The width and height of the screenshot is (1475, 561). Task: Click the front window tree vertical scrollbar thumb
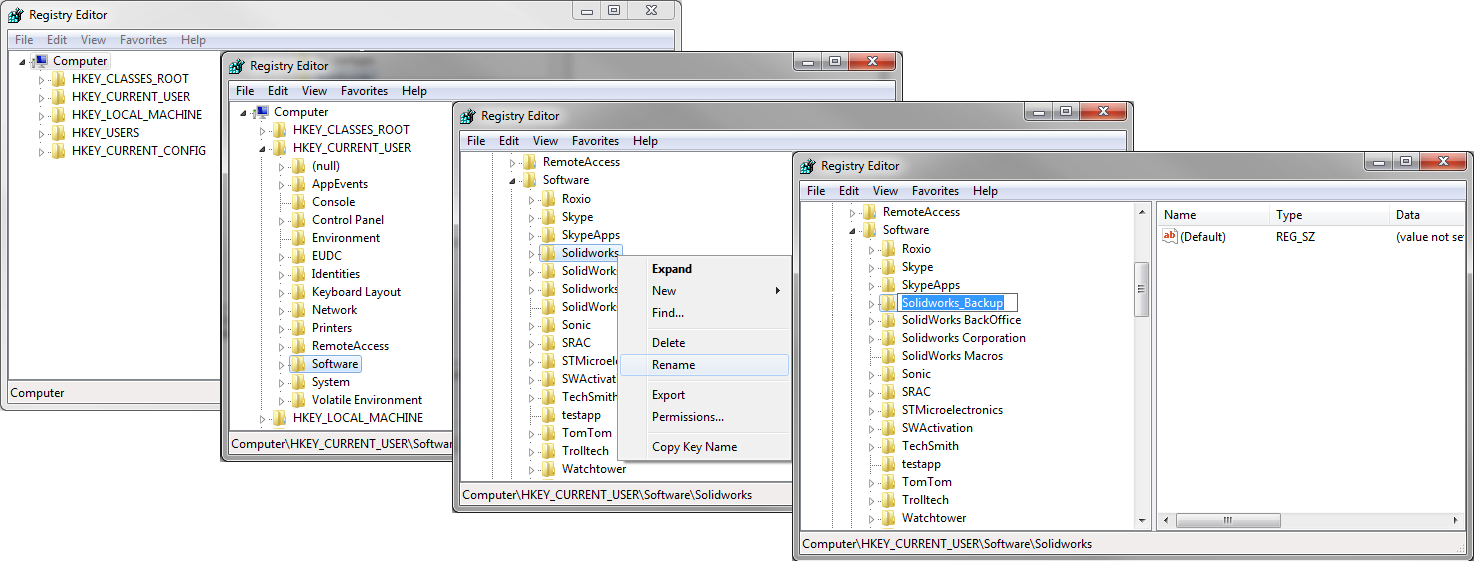[1141, 290]
